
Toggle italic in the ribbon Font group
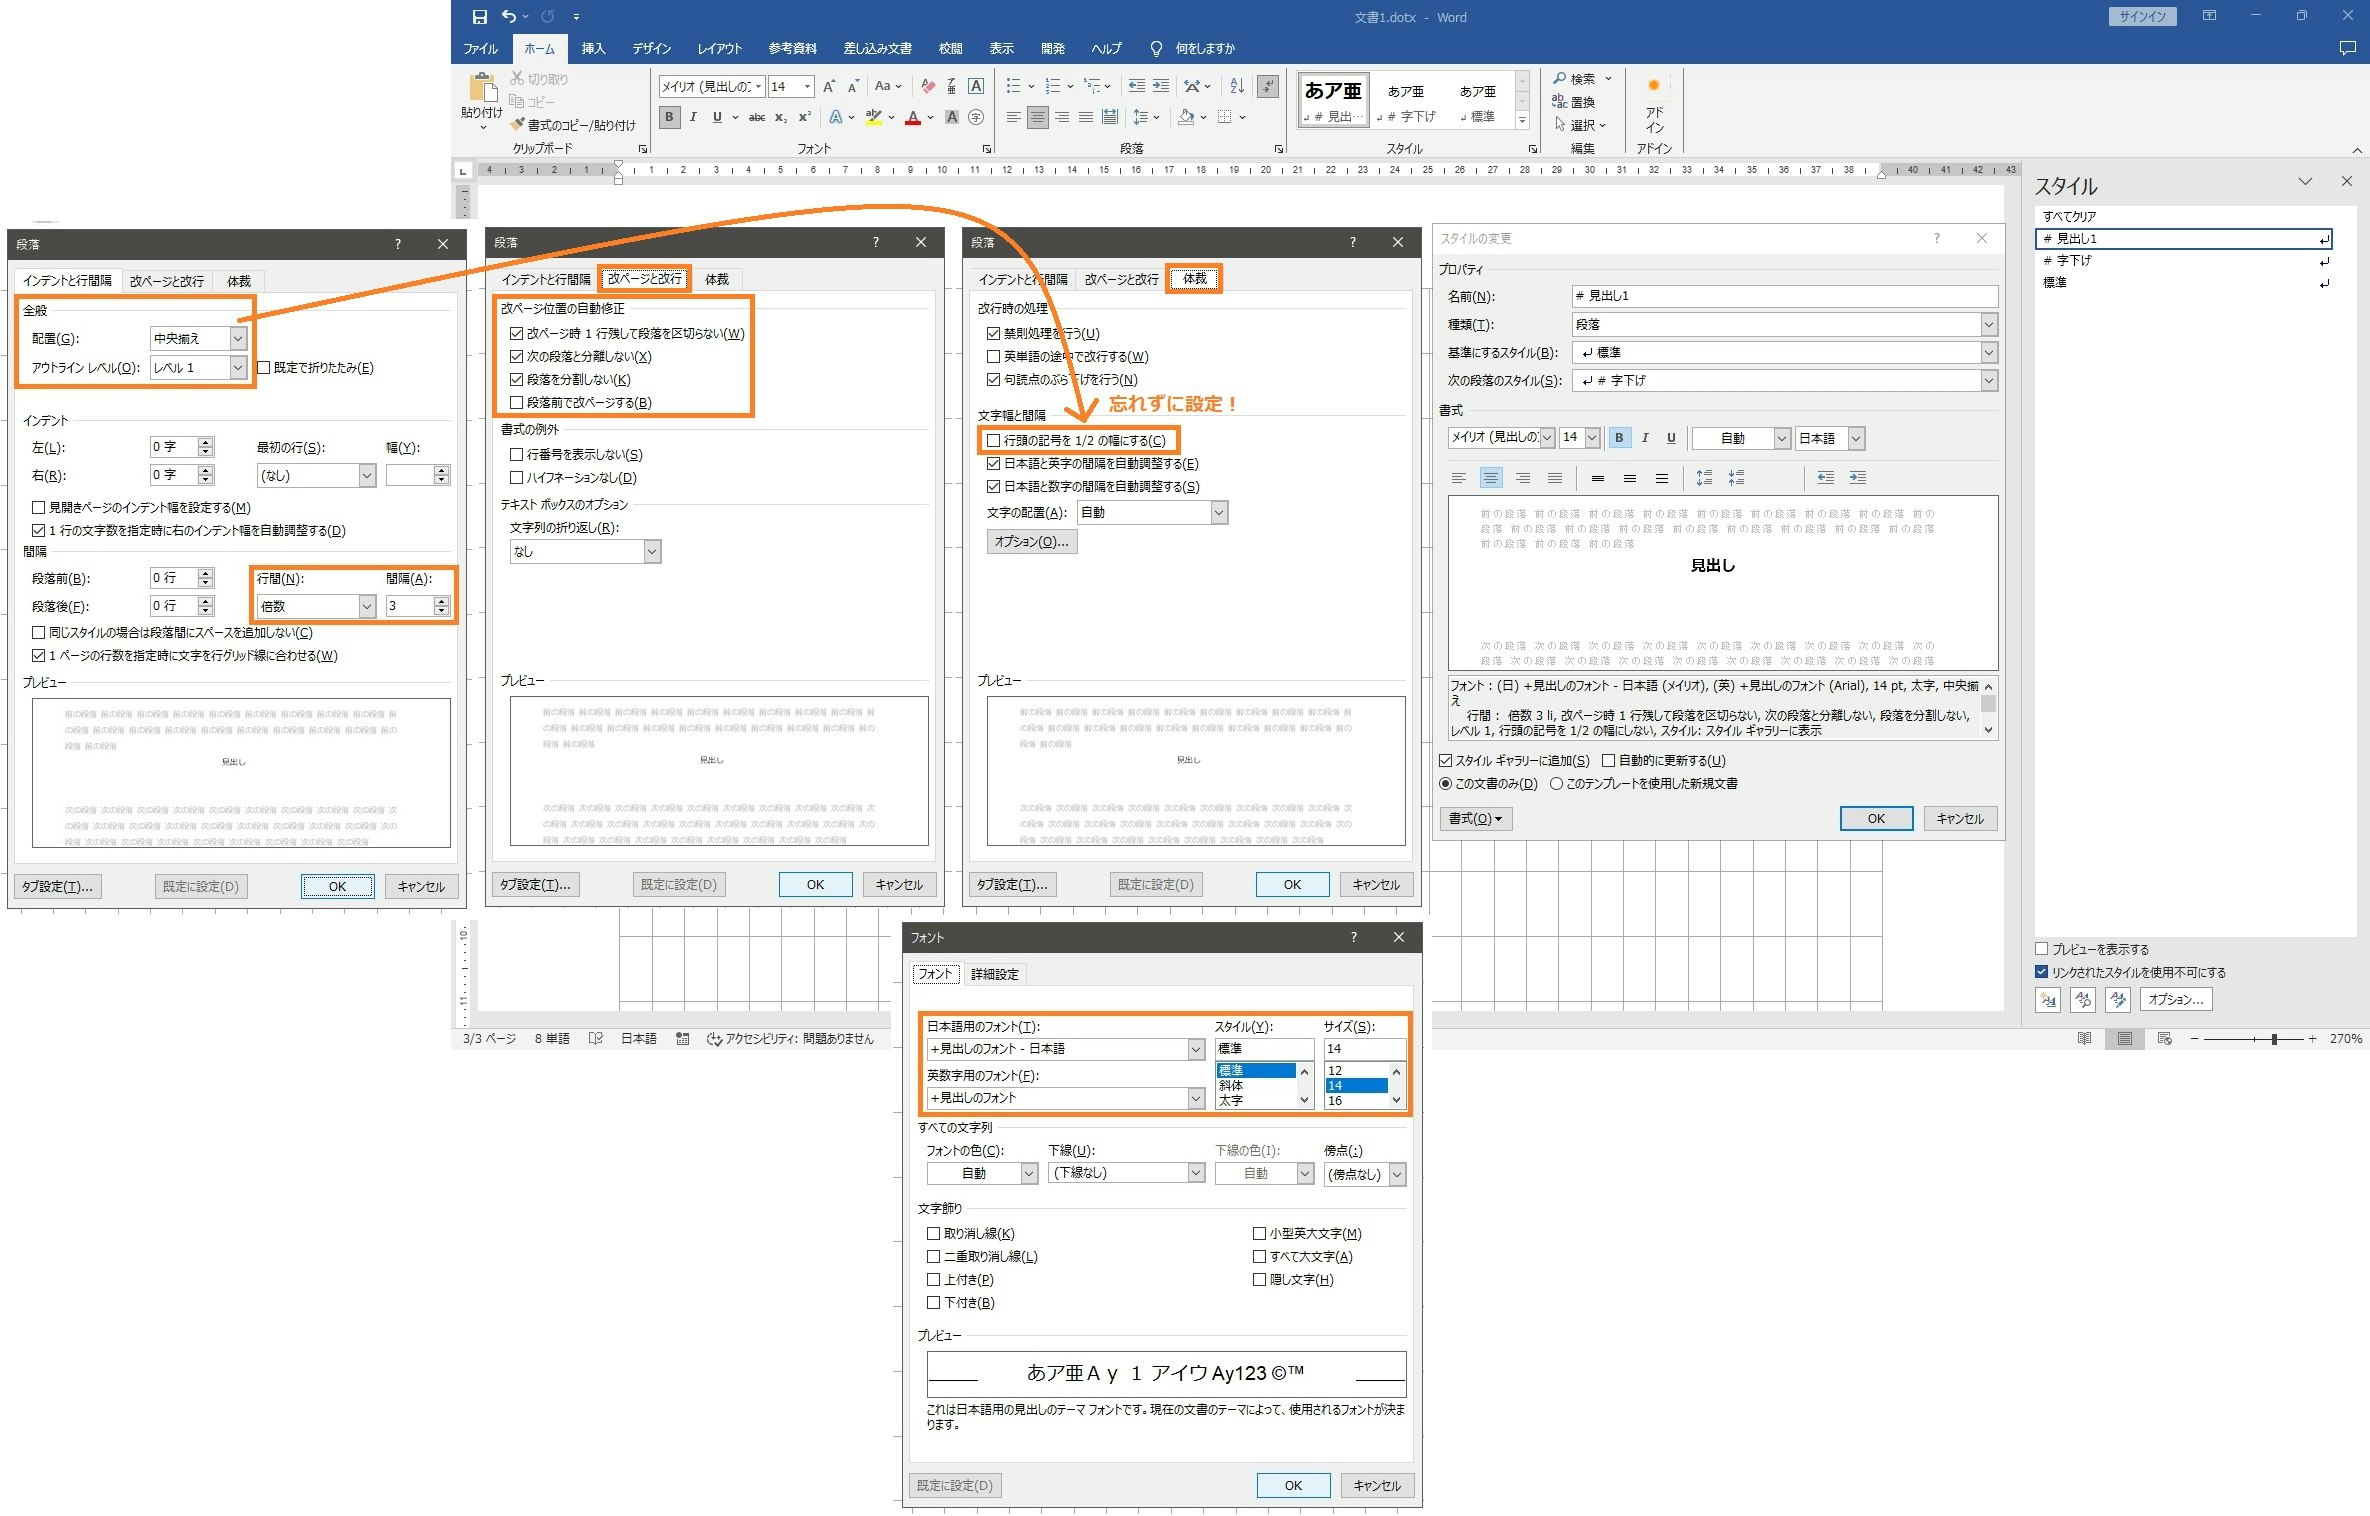coord(693,117)
